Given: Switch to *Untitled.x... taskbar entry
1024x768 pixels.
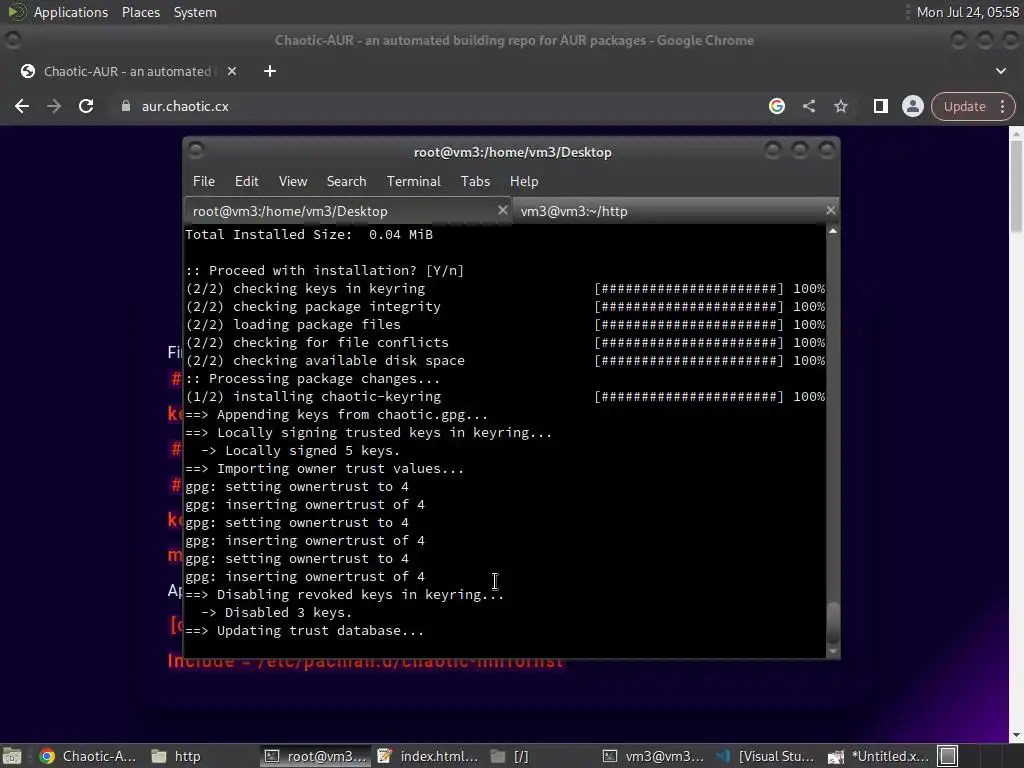Looking at the screenshot, I should pos(878,756).
